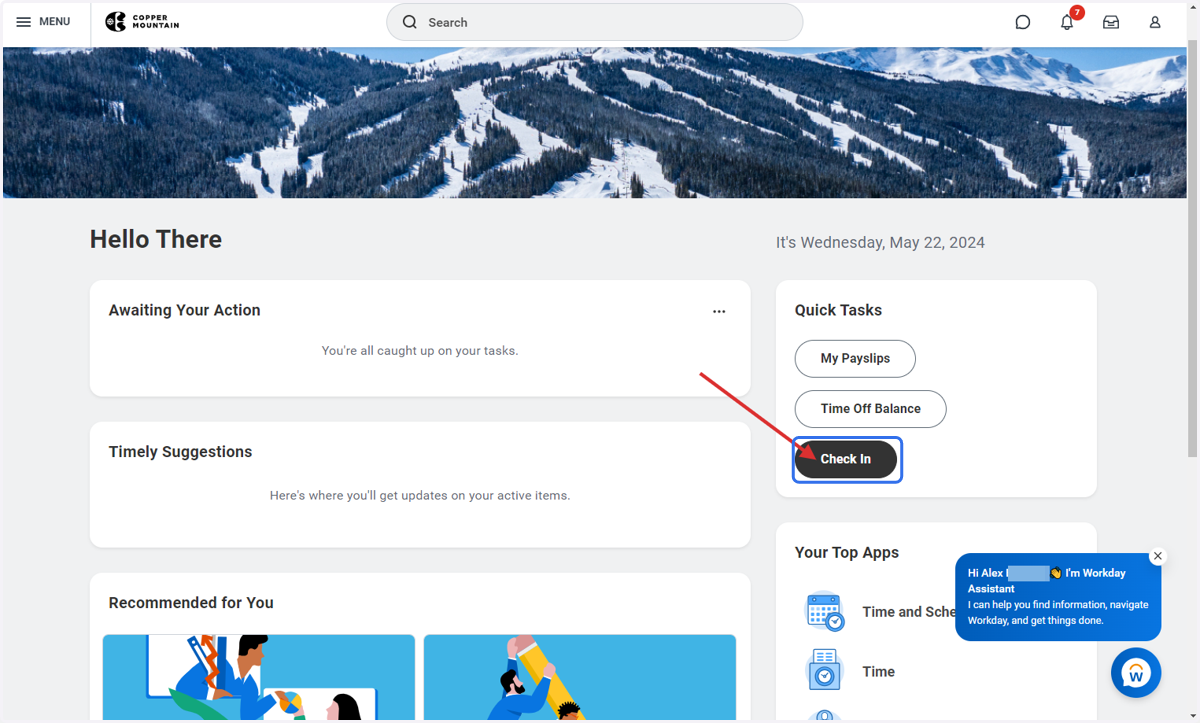Open the chat bubble icon in header
1200x723 pixels.
click(1022, 22)
